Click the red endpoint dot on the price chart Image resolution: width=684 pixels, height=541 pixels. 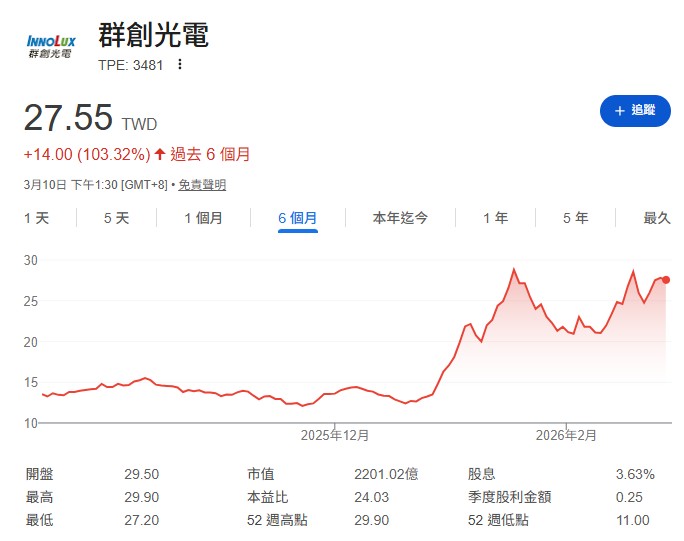[x=666, y=280]
